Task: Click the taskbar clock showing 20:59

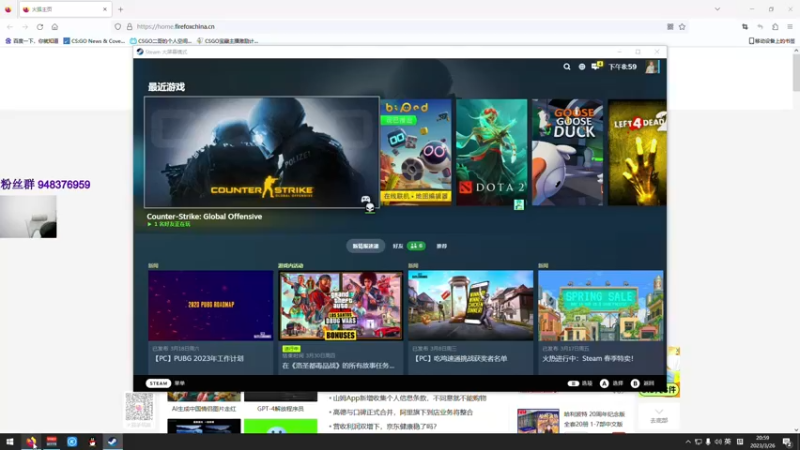Action: [762, 442]
